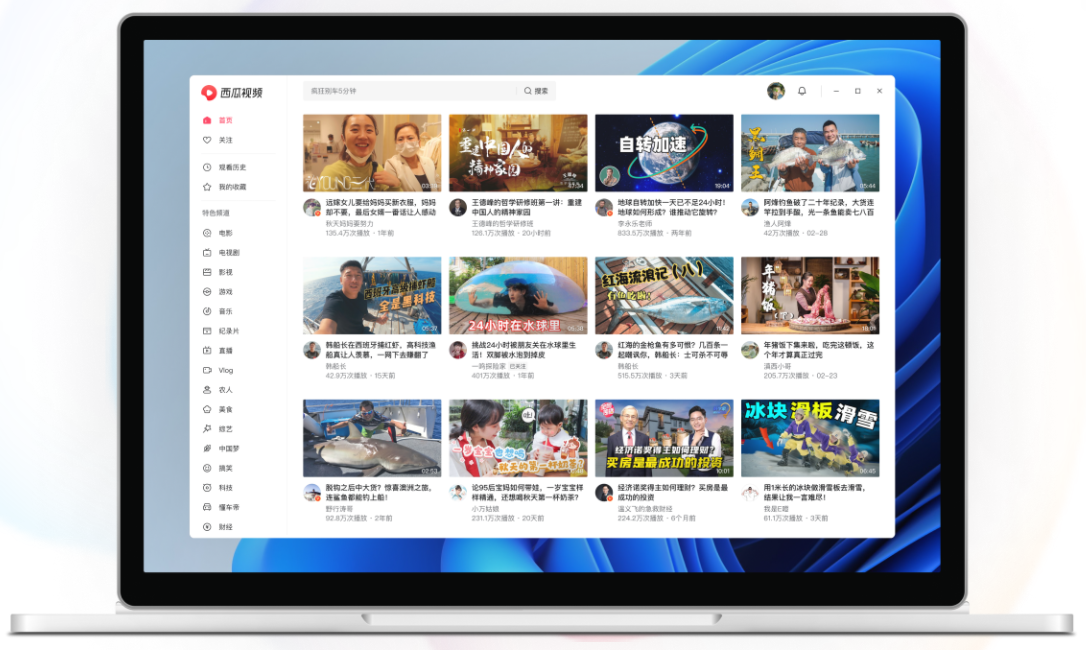
Task: Click the 西瓜视频 logo icon
Action: (208, 92)
